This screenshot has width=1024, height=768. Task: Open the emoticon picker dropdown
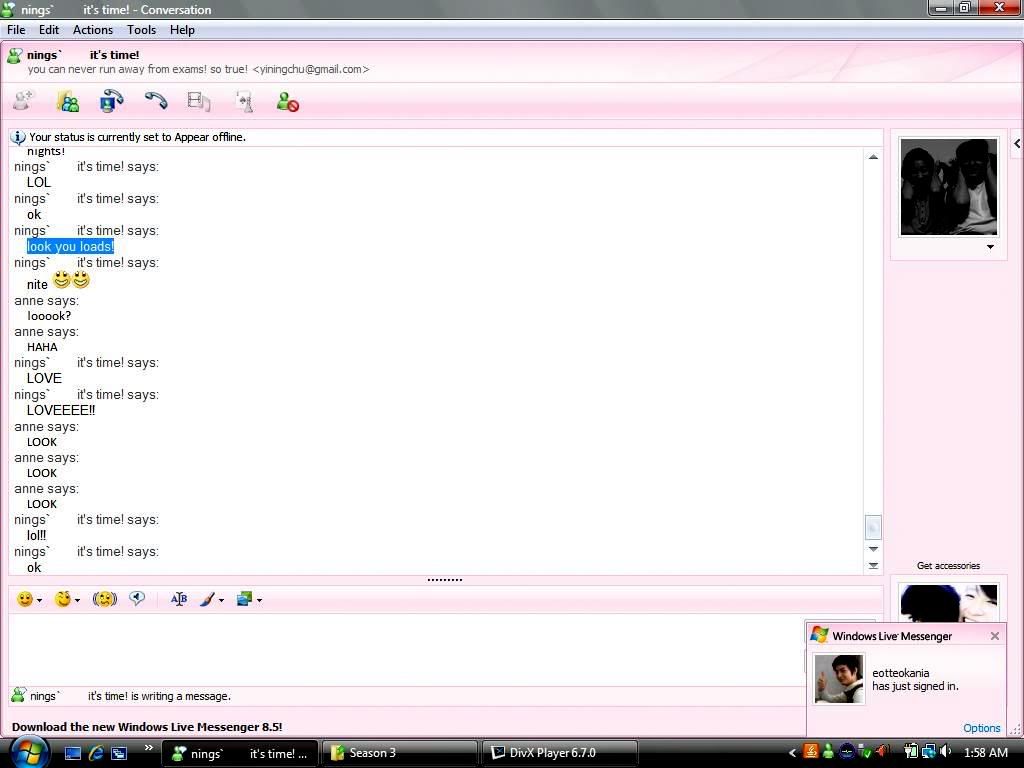(x=39, y=600)
